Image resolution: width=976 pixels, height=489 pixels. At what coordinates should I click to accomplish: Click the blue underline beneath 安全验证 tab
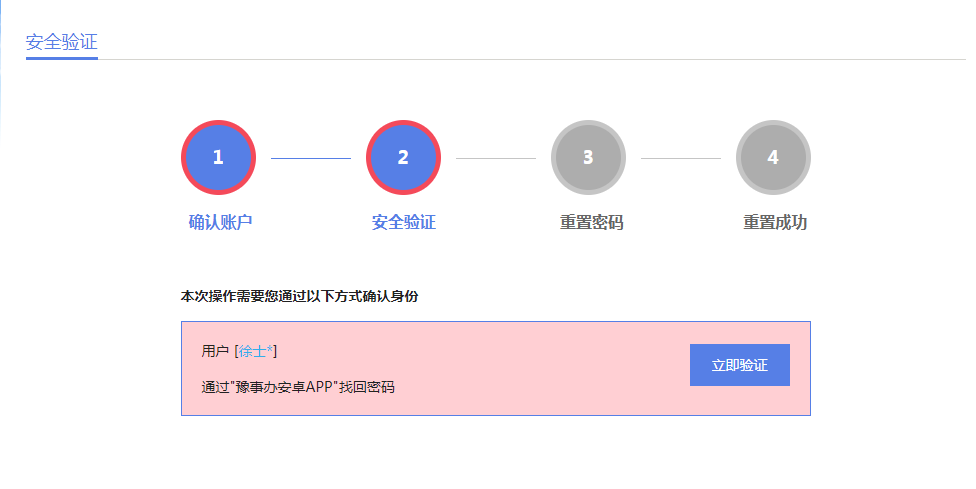tap(62, 58)
